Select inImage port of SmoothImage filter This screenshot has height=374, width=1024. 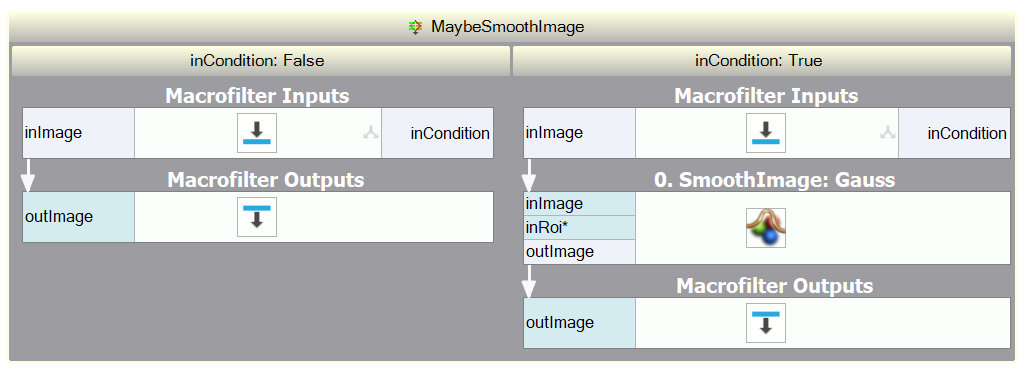[x=579, y=204]
